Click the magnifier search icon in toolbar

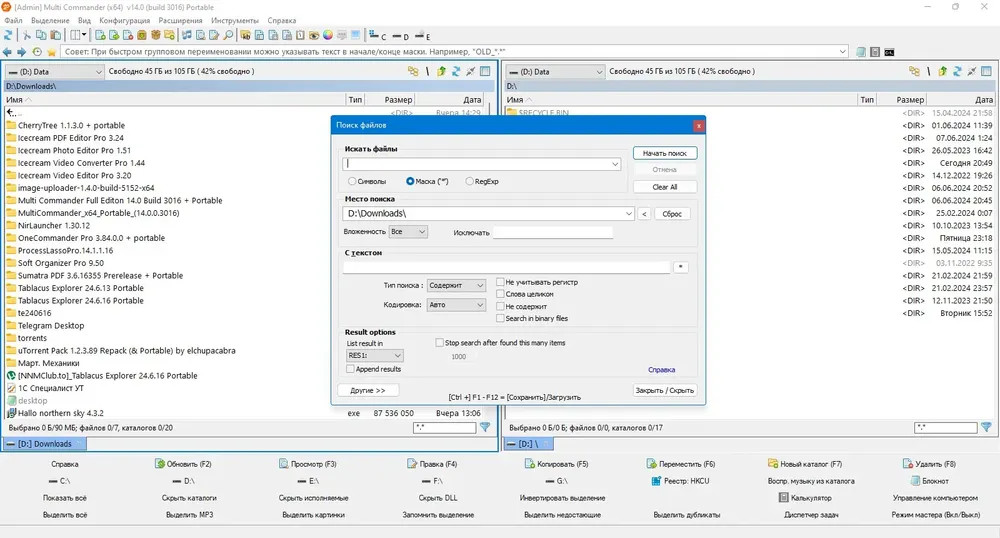point(228,36)
